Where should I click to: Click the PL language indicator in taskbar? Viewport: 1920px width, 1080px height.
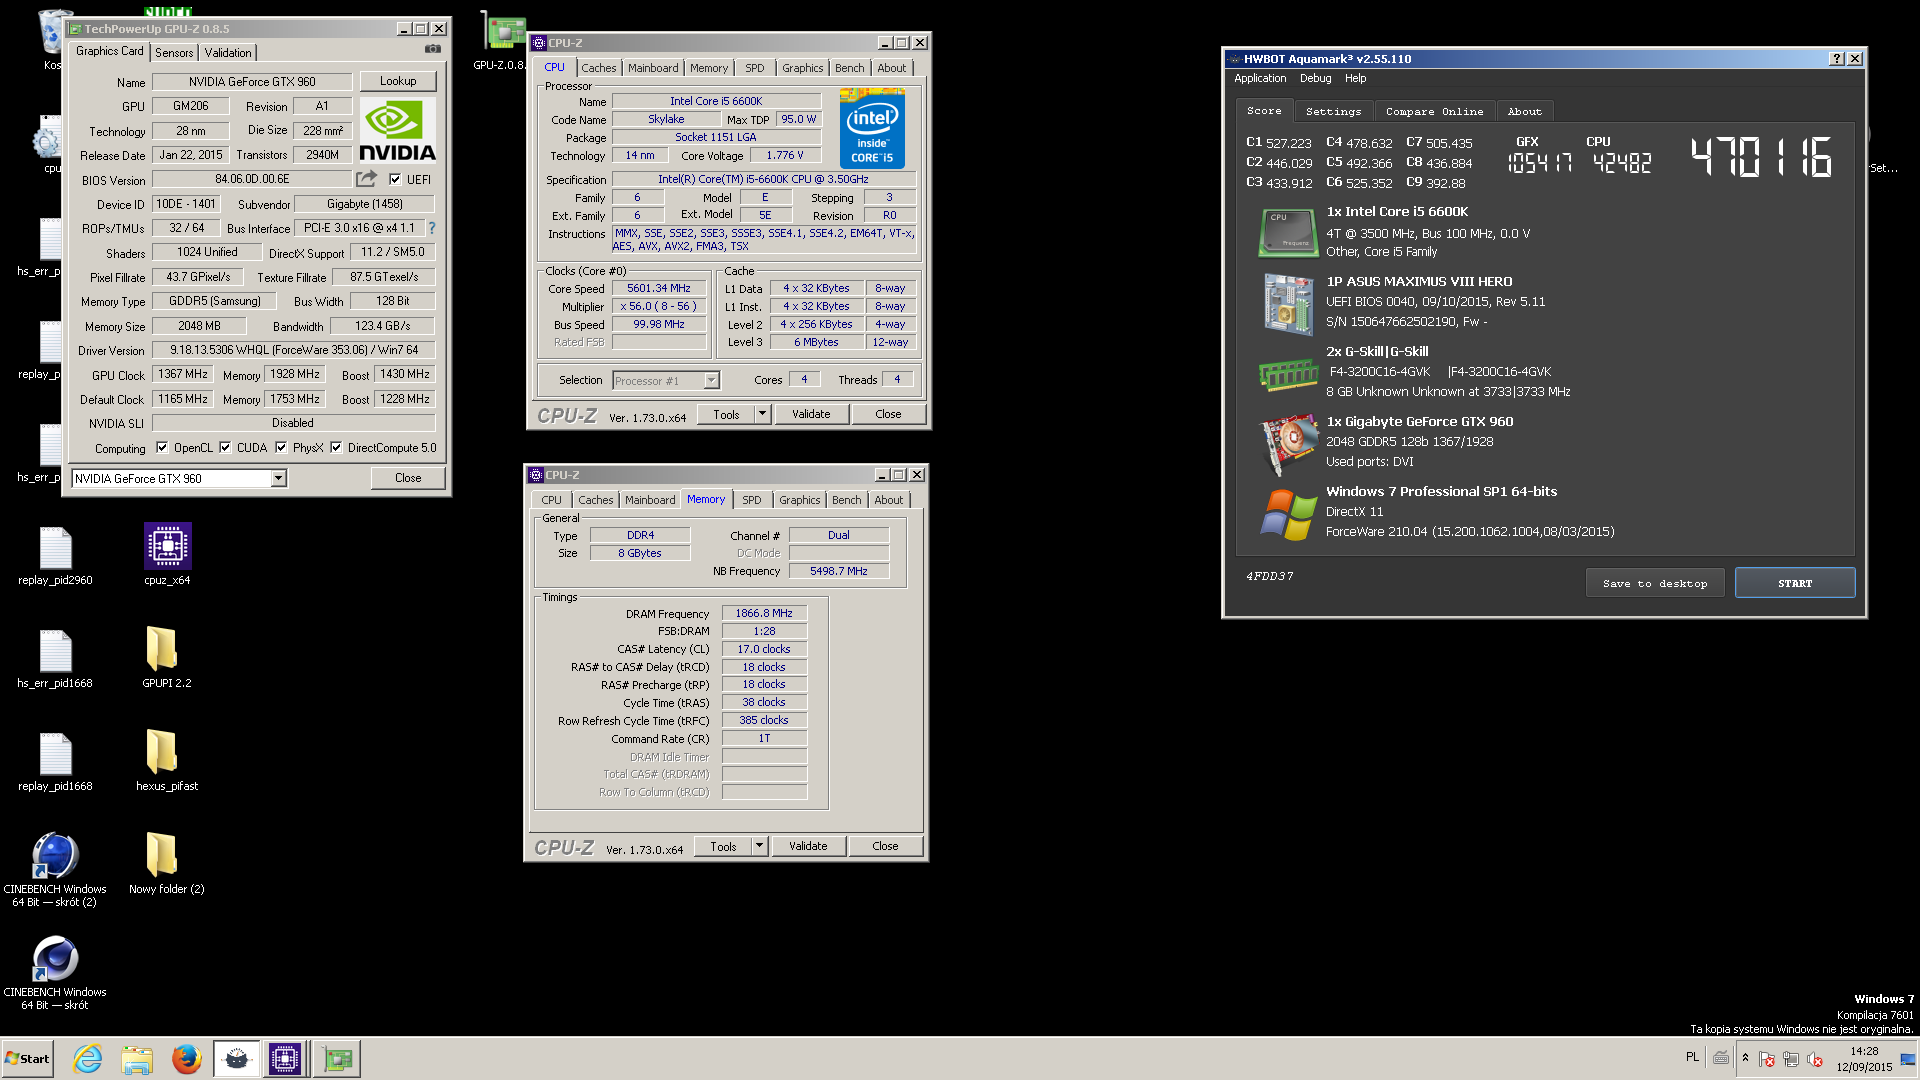[1692, 1057]
